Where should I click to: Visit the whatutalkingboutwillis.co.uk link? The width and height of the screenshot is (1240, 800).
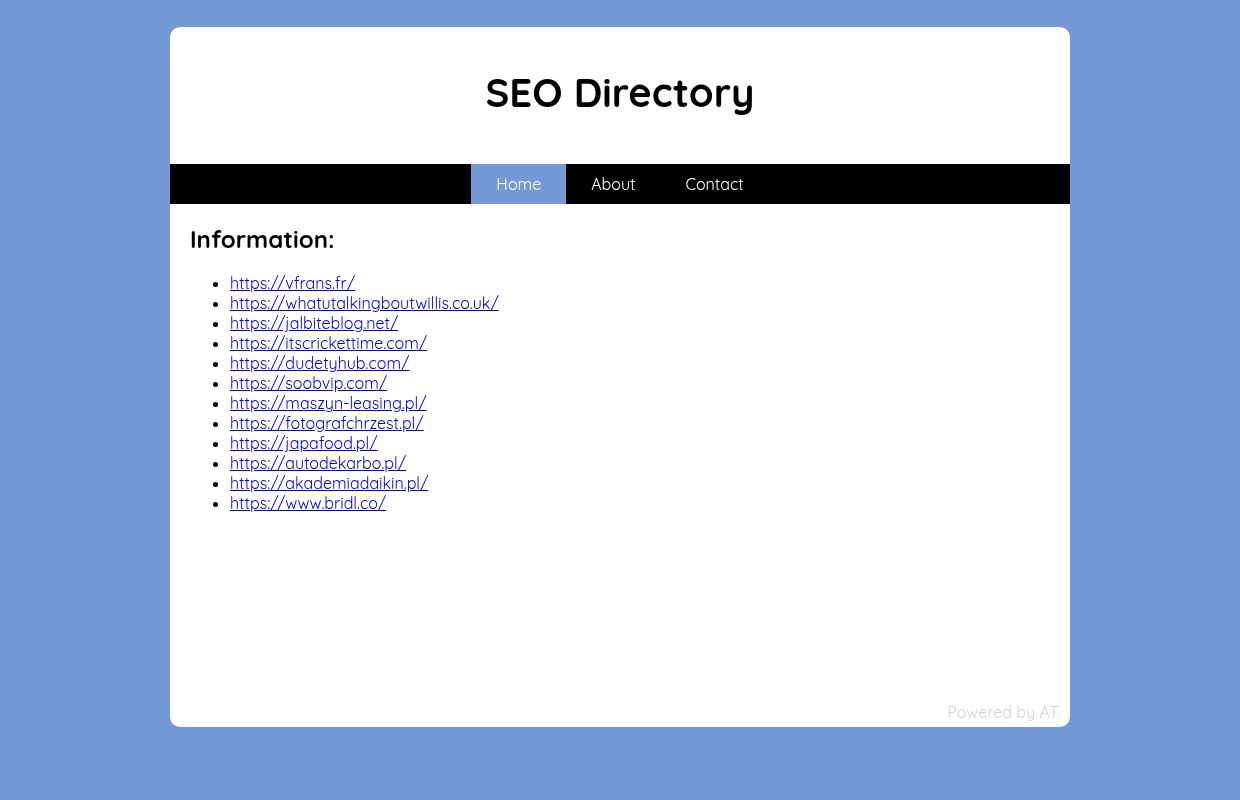point(364,303)
